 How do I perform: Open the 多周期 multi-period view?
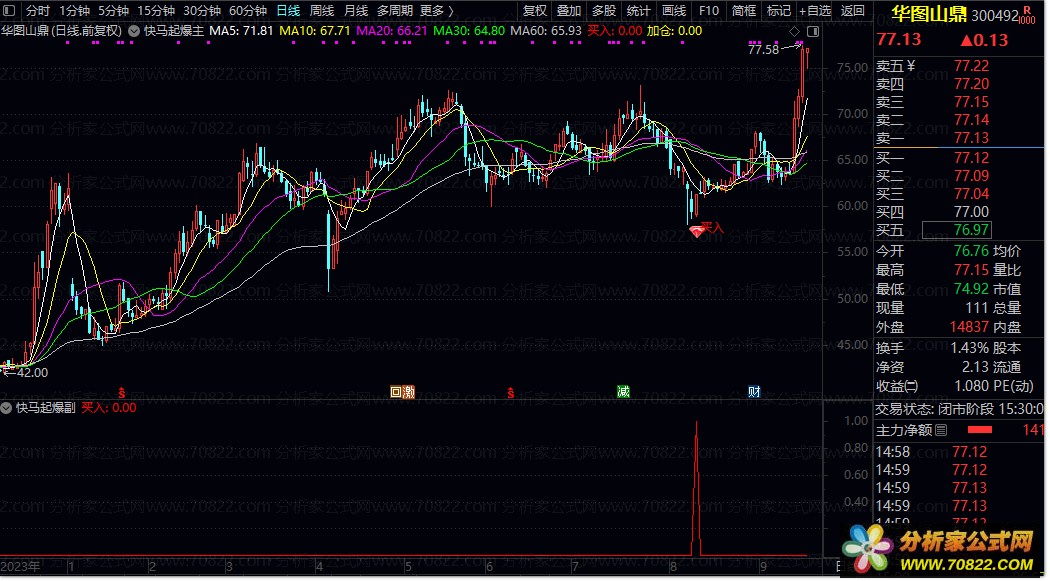point(394,11)
